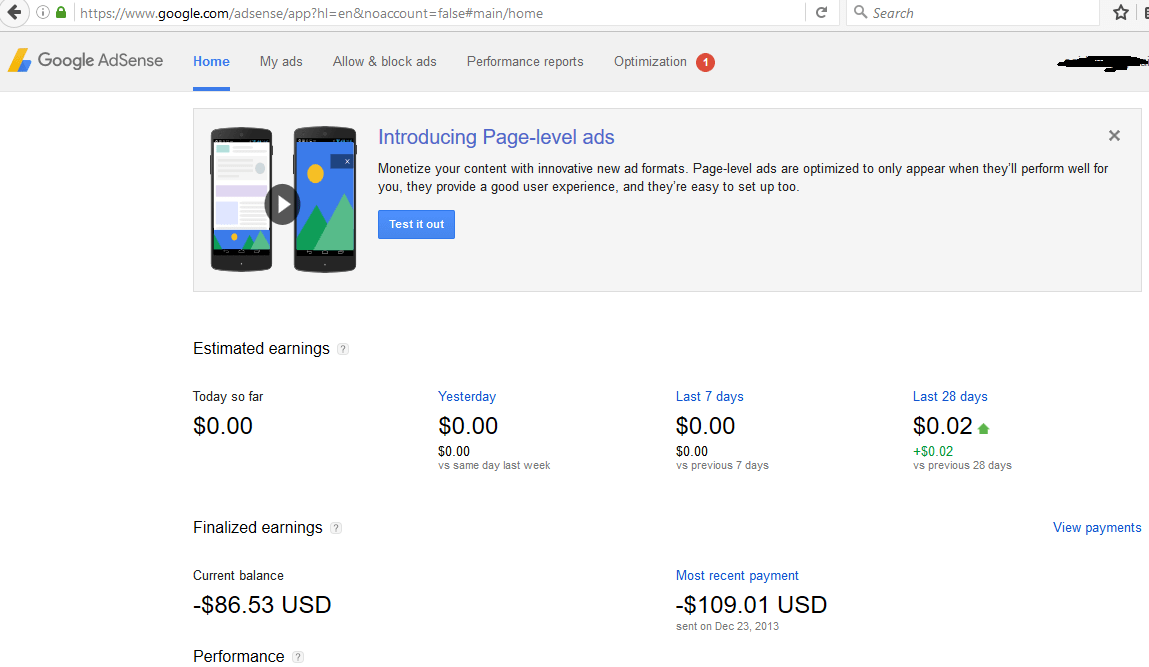Click the browser back arrow

point(14,13)
